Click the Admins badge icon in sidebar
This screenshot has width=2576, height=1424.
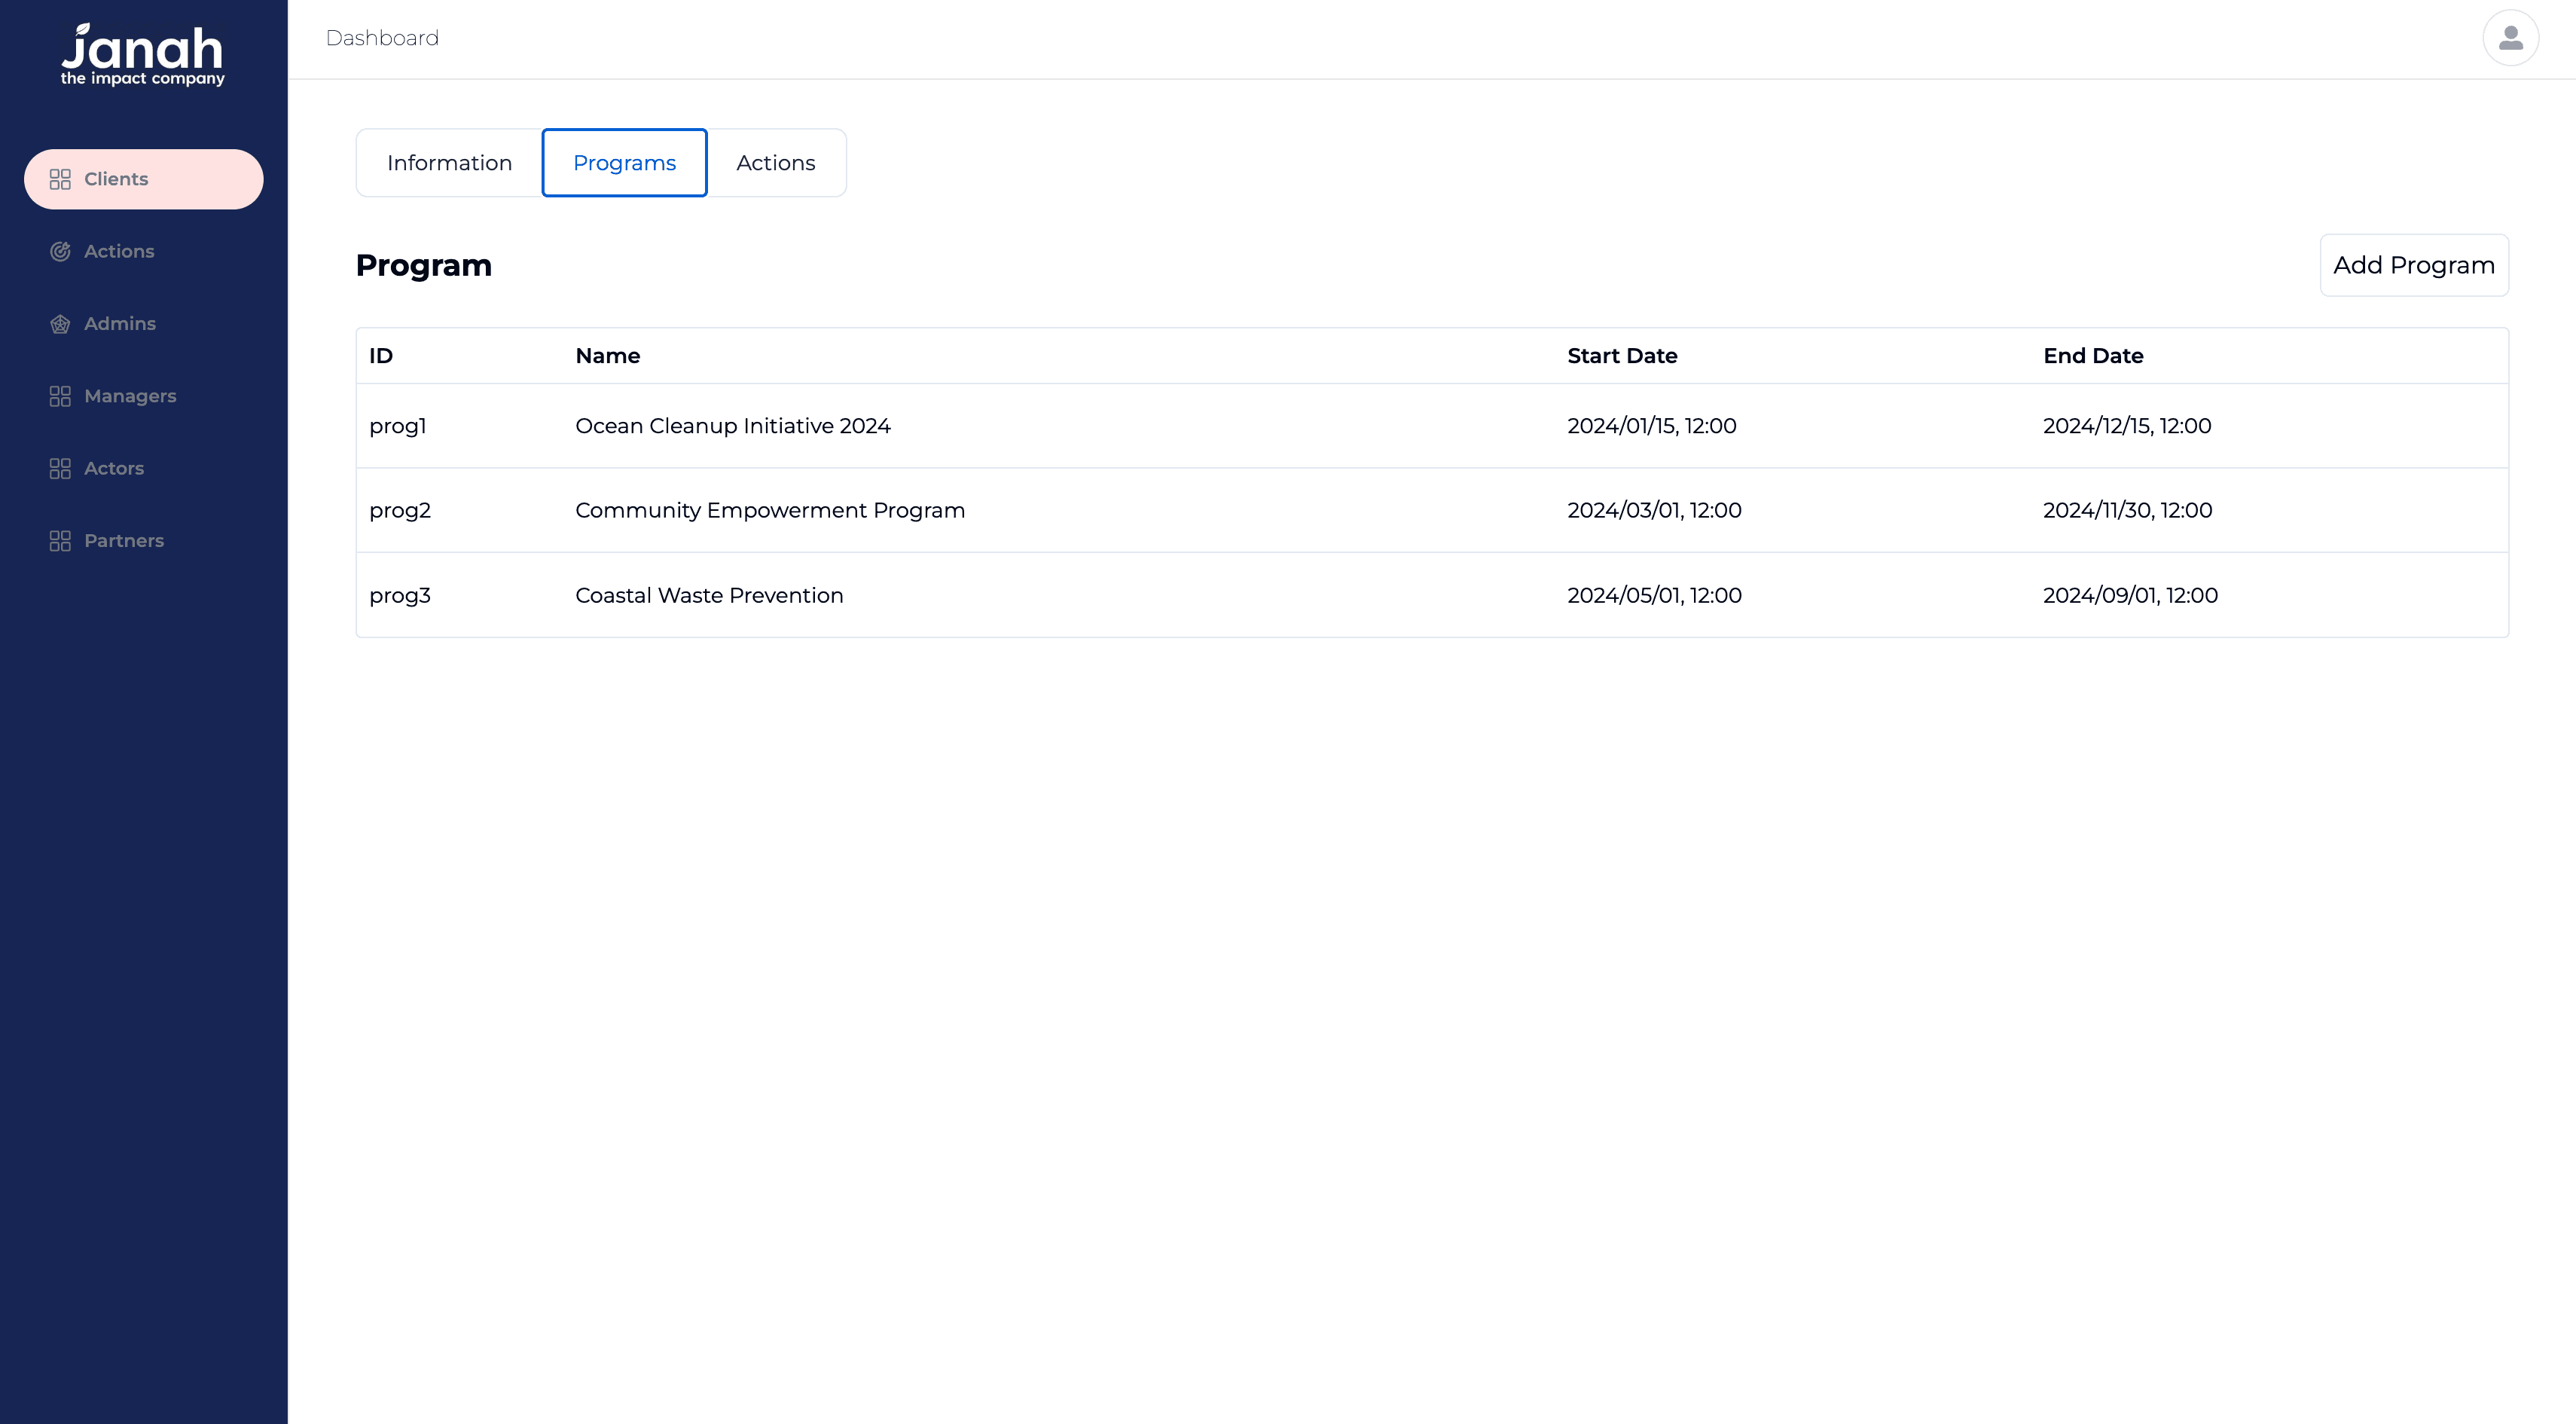pos(60,324)
